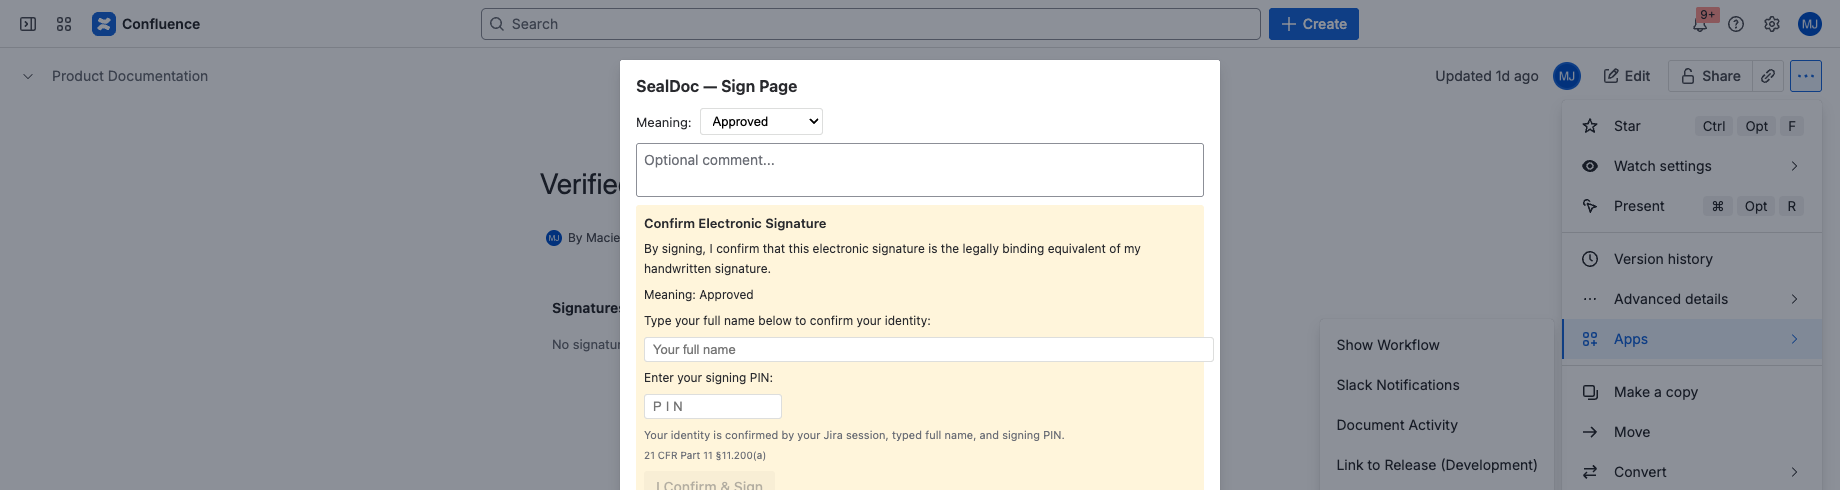Image resolution: width=1840 pixels, height=490 pixels.
Task: Click the Move arrow icon
Action: tap(1590, 432)
